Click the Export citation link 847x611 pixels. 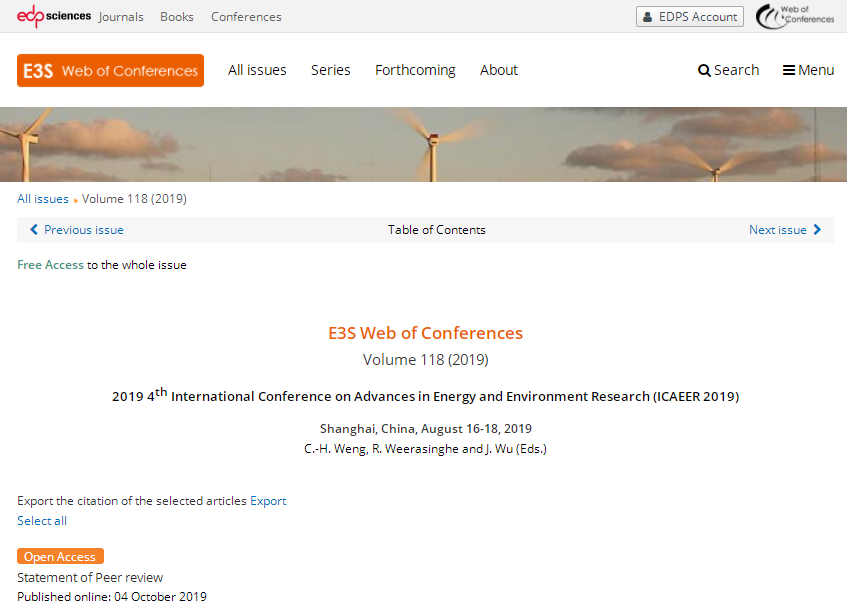[268, 501]
